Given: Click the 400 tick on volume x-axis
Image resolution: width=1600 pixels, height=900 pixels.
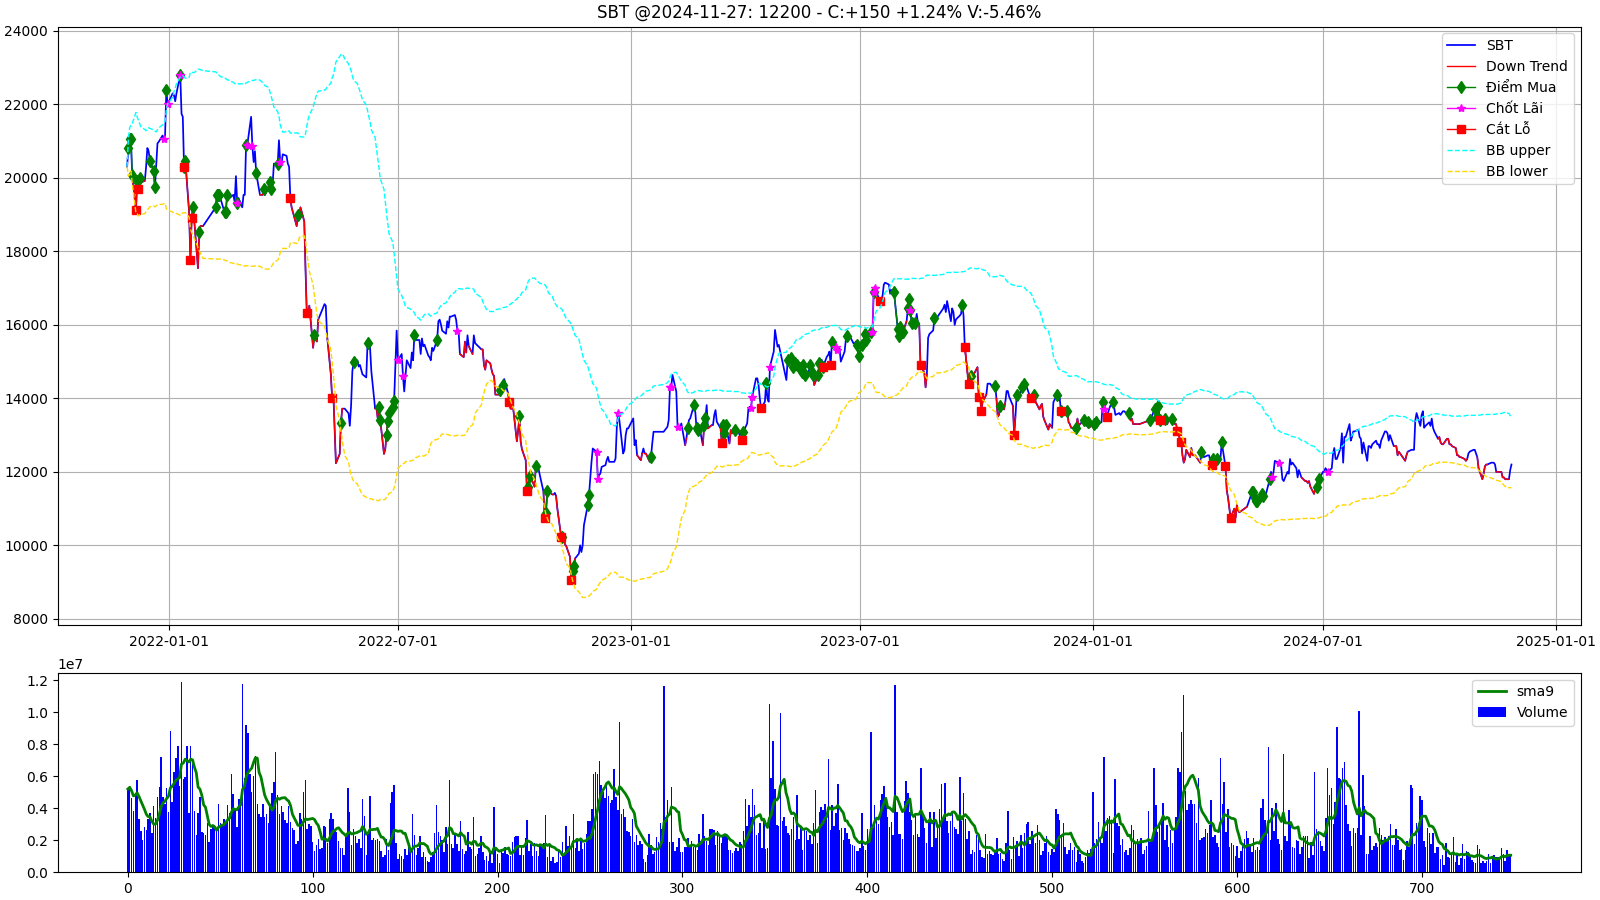Looking at the screenshot, I should click(x=867, y=888).
